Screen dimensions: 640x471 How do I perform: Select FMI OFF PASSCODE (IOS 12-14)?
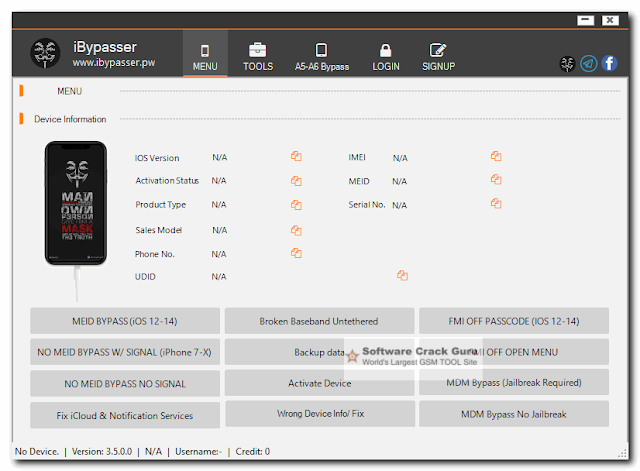tap(514, 321)
